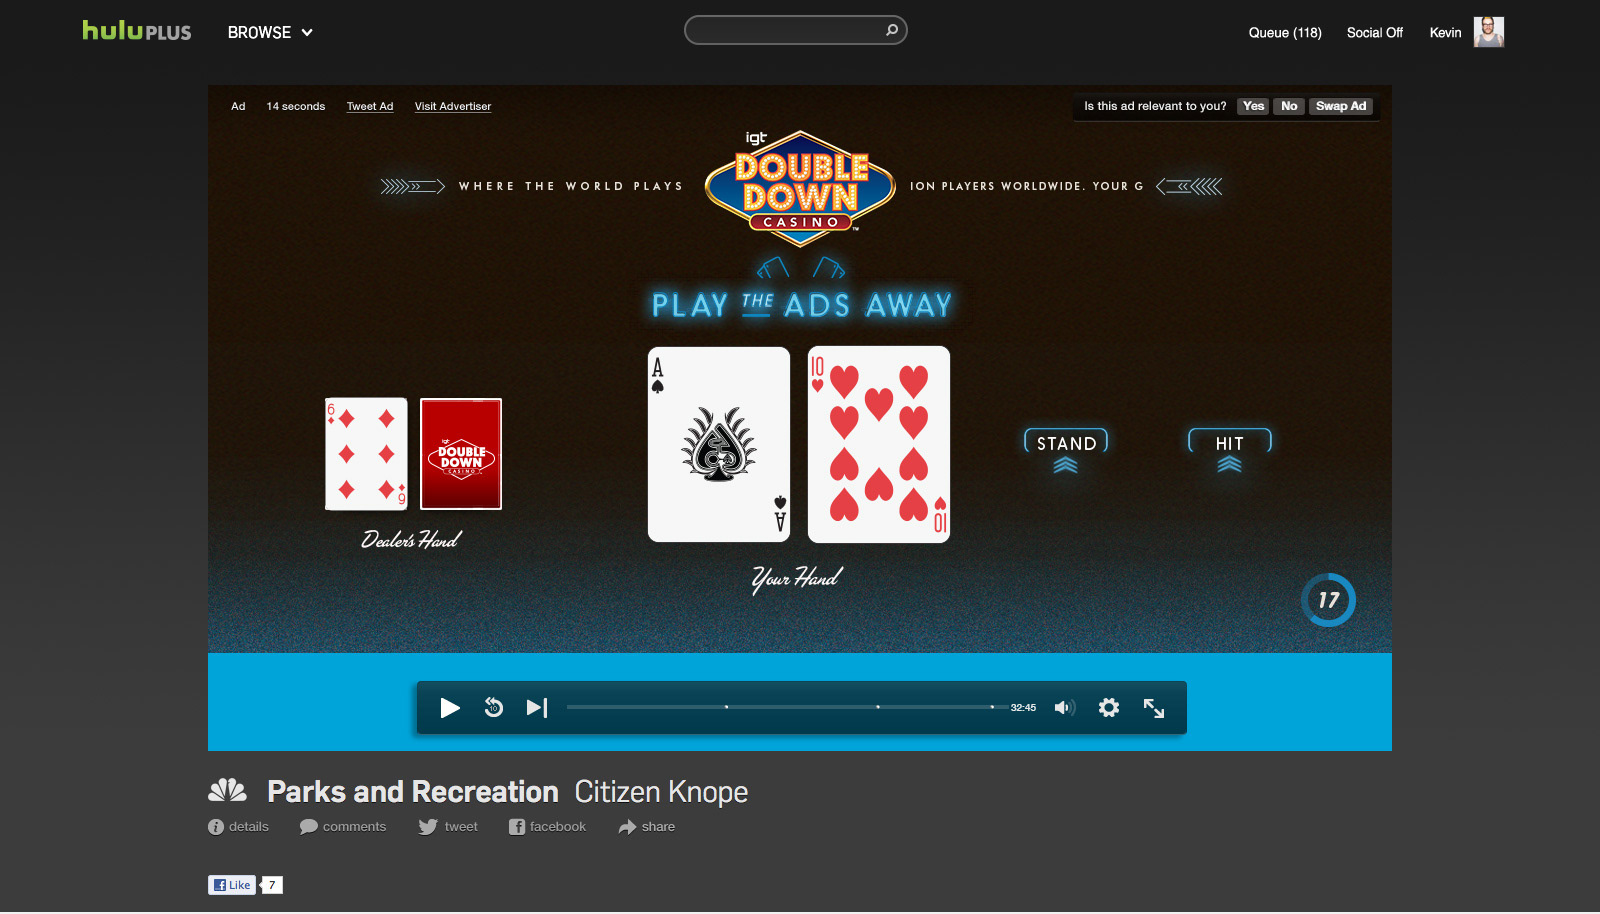Click the search magnifier icon
This screenshot has height=914, width=1600.
(892, 30)
